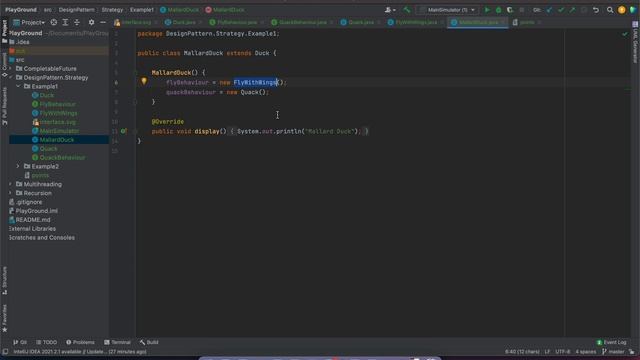
Task: Git push arrow icon in toolbar
Action: (572, 10)
